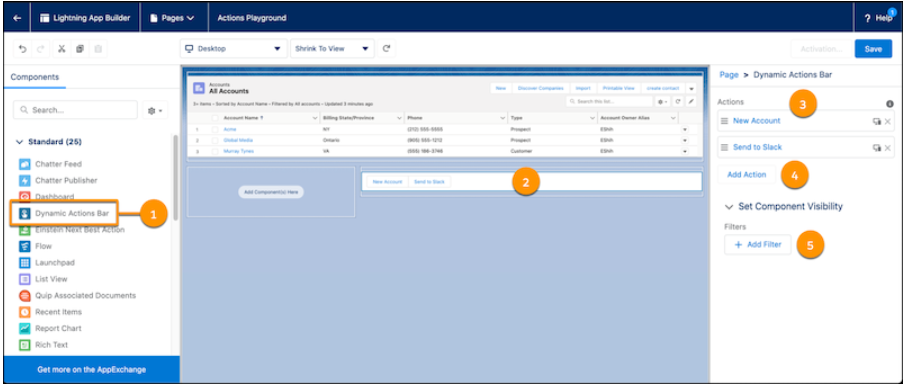This screenshot has width=909, height=391.
Task: Save the page
Action: click(x=873, y=49)
